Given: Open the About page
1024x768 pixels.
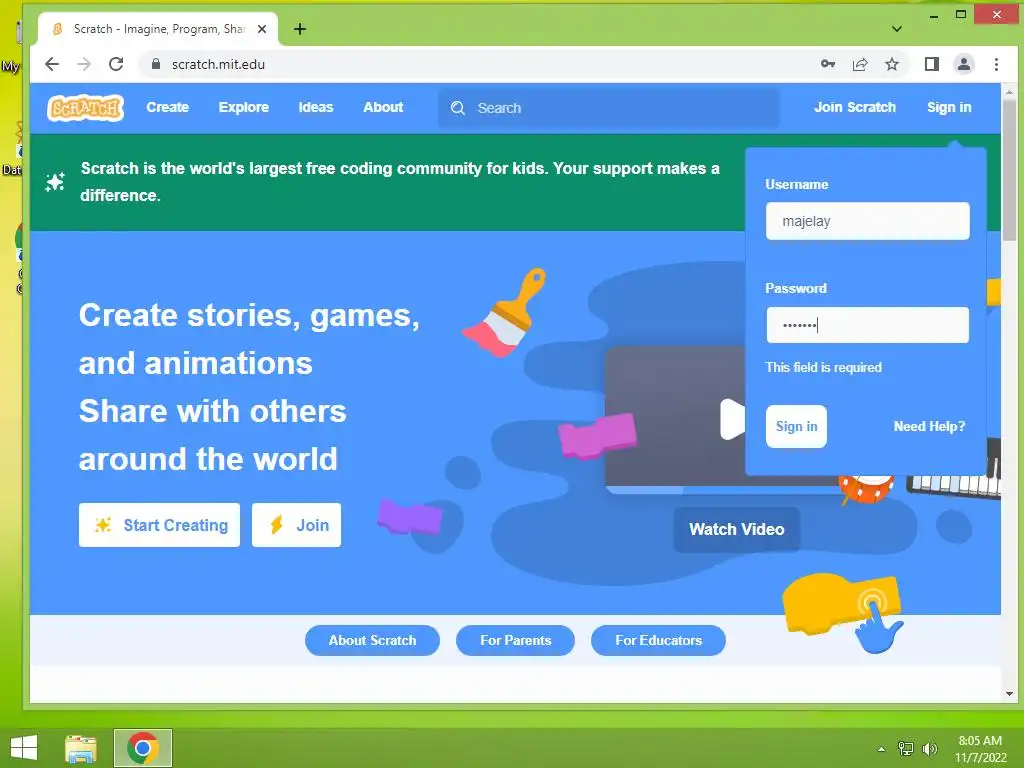Looking at the screenshot, I should 383,107.
